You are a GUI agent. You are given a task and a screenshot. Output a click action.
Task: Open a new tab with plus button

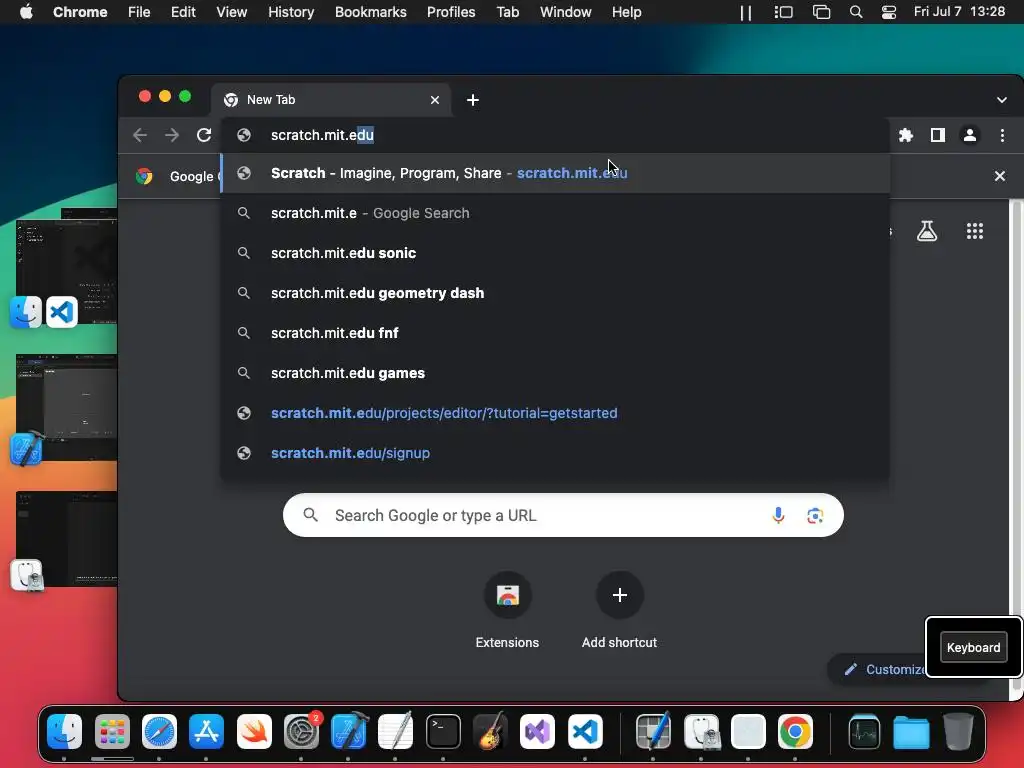click(473, 100)
